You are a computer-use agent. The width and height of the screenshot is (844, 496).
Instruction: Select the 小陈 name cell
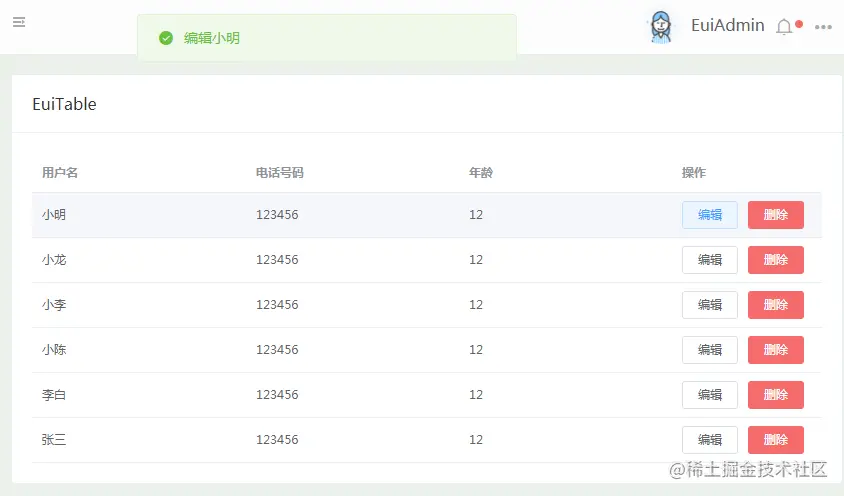pos(54,350)
